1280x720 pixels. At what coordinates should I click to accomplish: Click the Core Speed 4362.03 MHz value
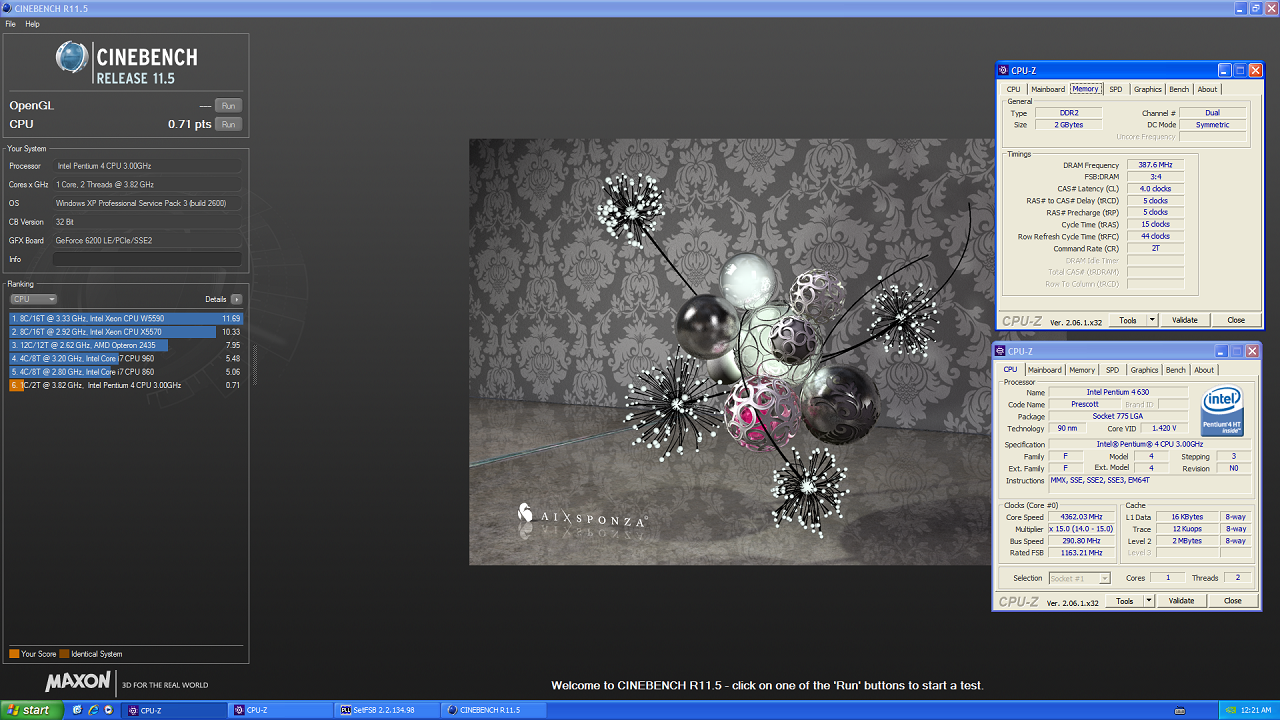coord(1082,517)
